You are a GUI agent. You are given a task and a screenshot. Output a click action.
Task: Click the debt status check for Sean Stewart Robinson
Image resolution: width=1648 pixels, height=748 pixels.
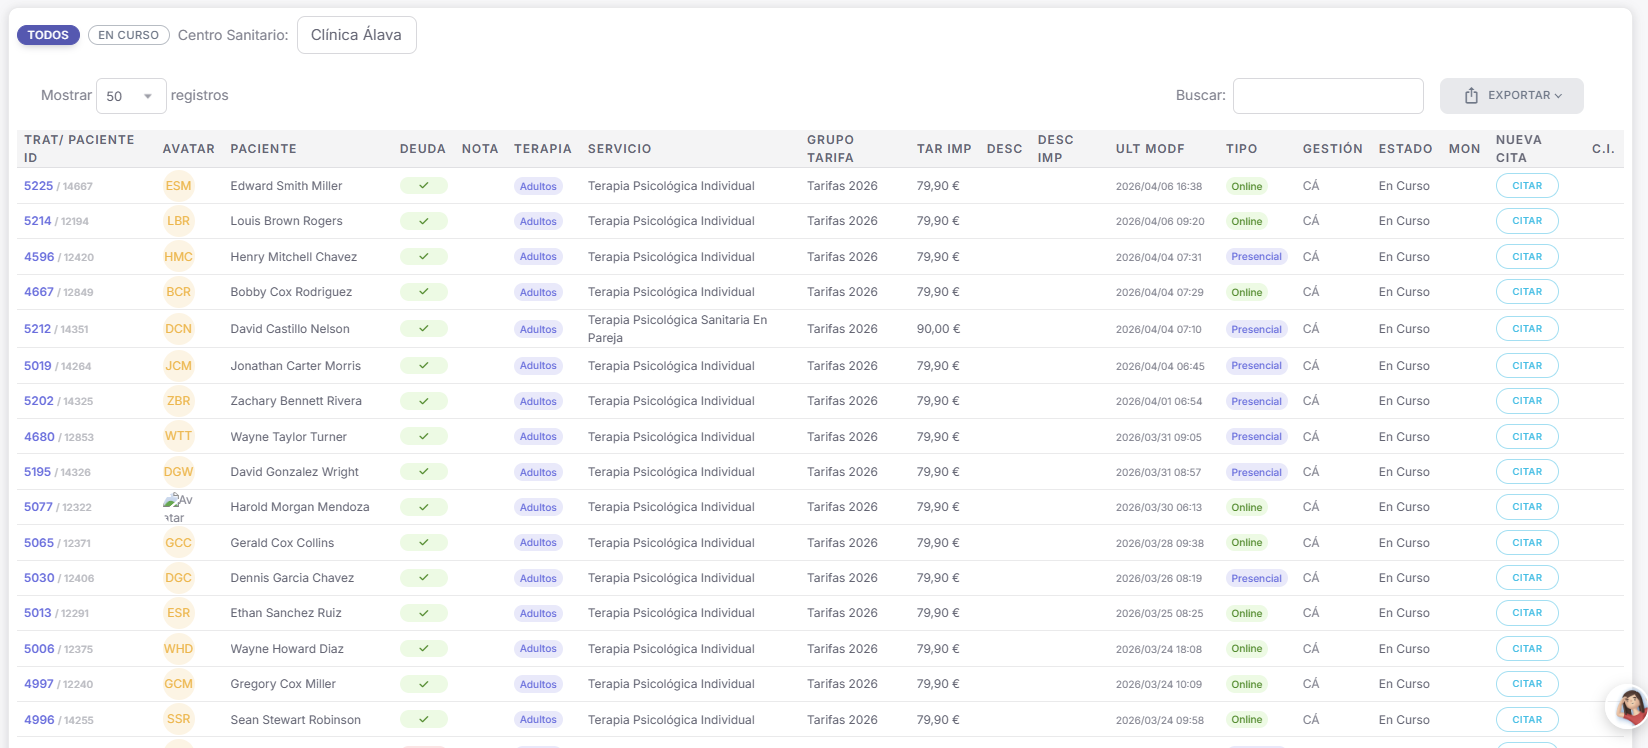click(423, 720)
